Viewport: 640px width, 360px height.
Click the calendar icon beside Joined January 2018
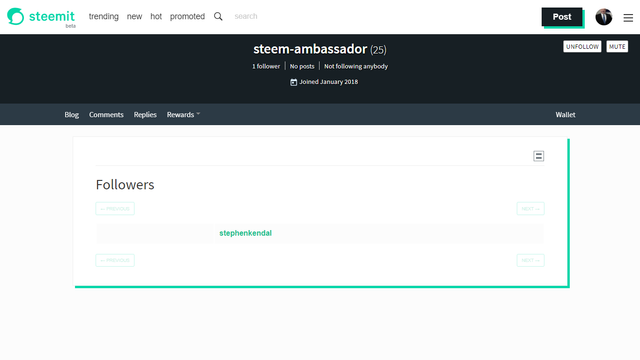[x=293, y=82]
